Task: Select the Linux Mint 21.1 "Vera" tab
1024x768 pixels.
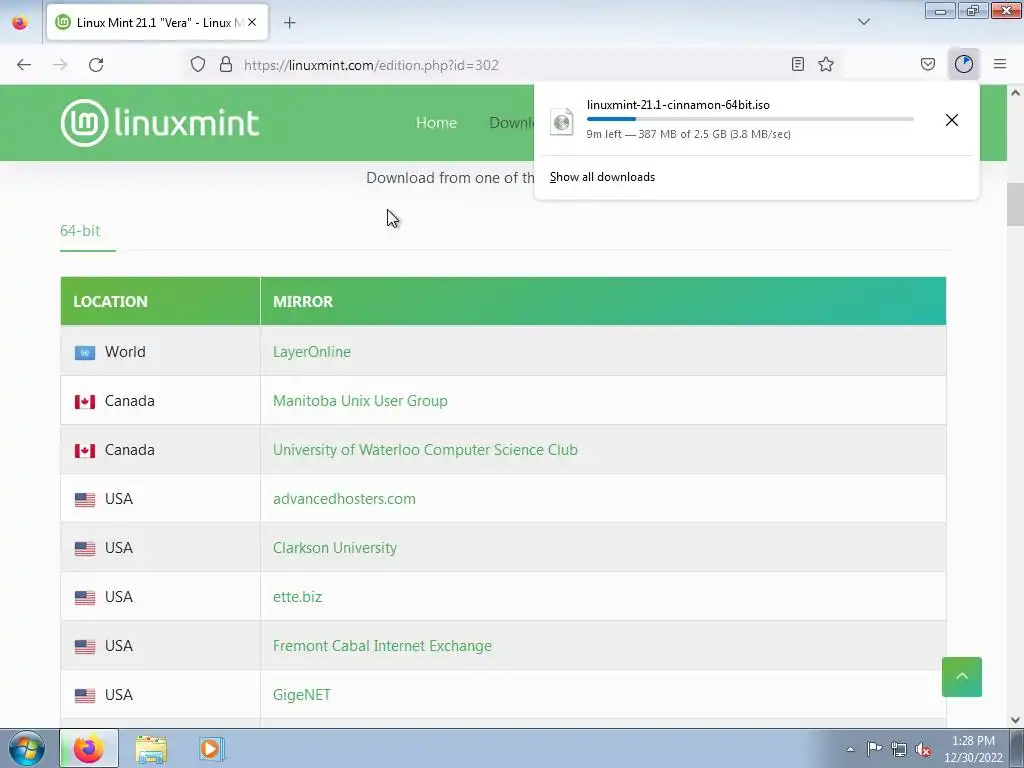Action: pyautogui.click(x=157, y=22)
